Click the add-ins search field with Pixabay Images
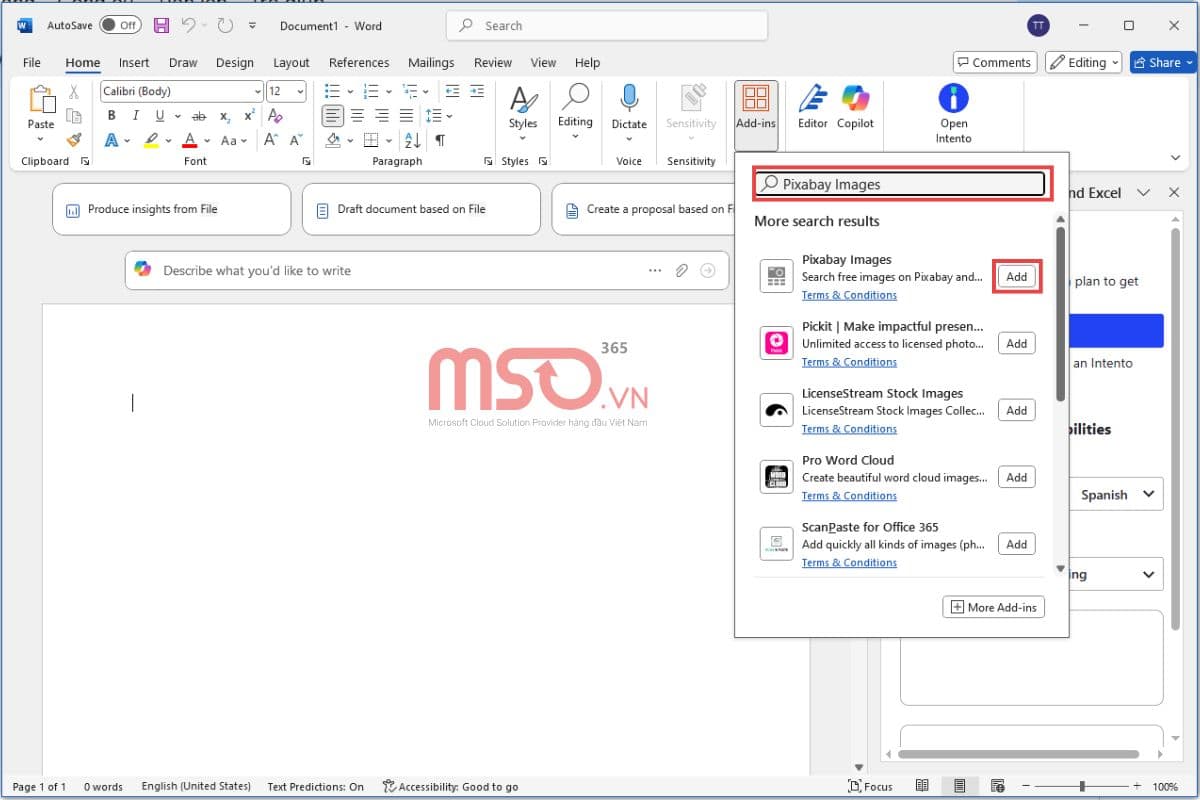Screen dimensions: 1200x800 pyautogui.click(x=899, y=184)
